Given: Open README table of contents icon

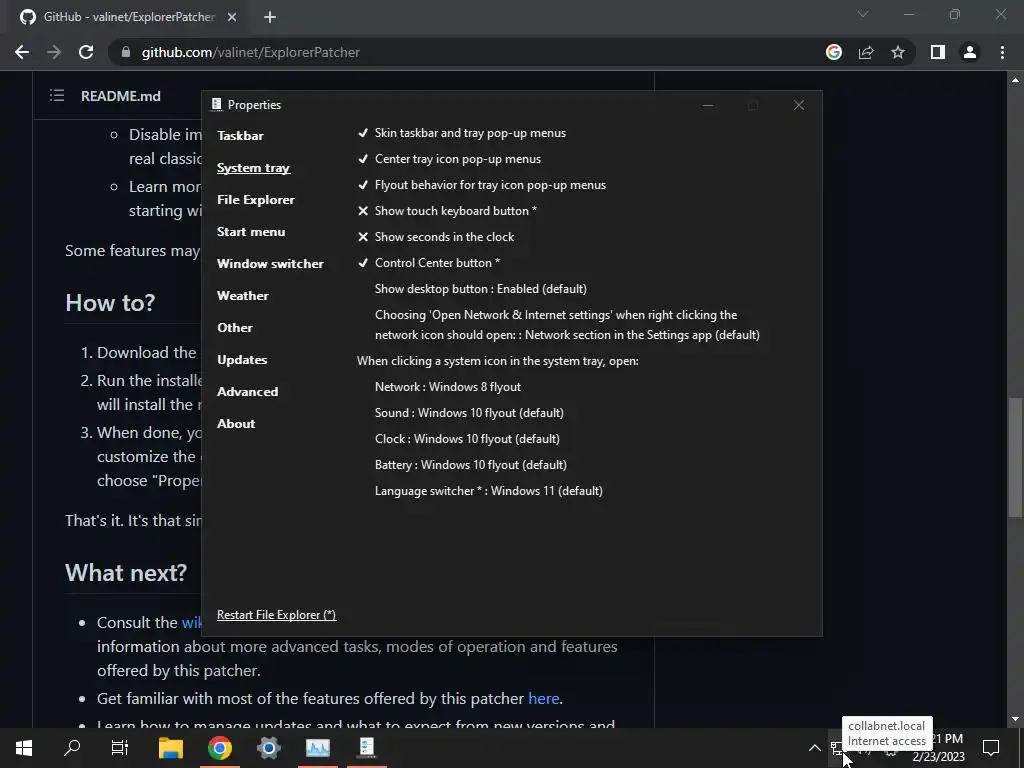Looking at the screenshot, I should 57,96.
